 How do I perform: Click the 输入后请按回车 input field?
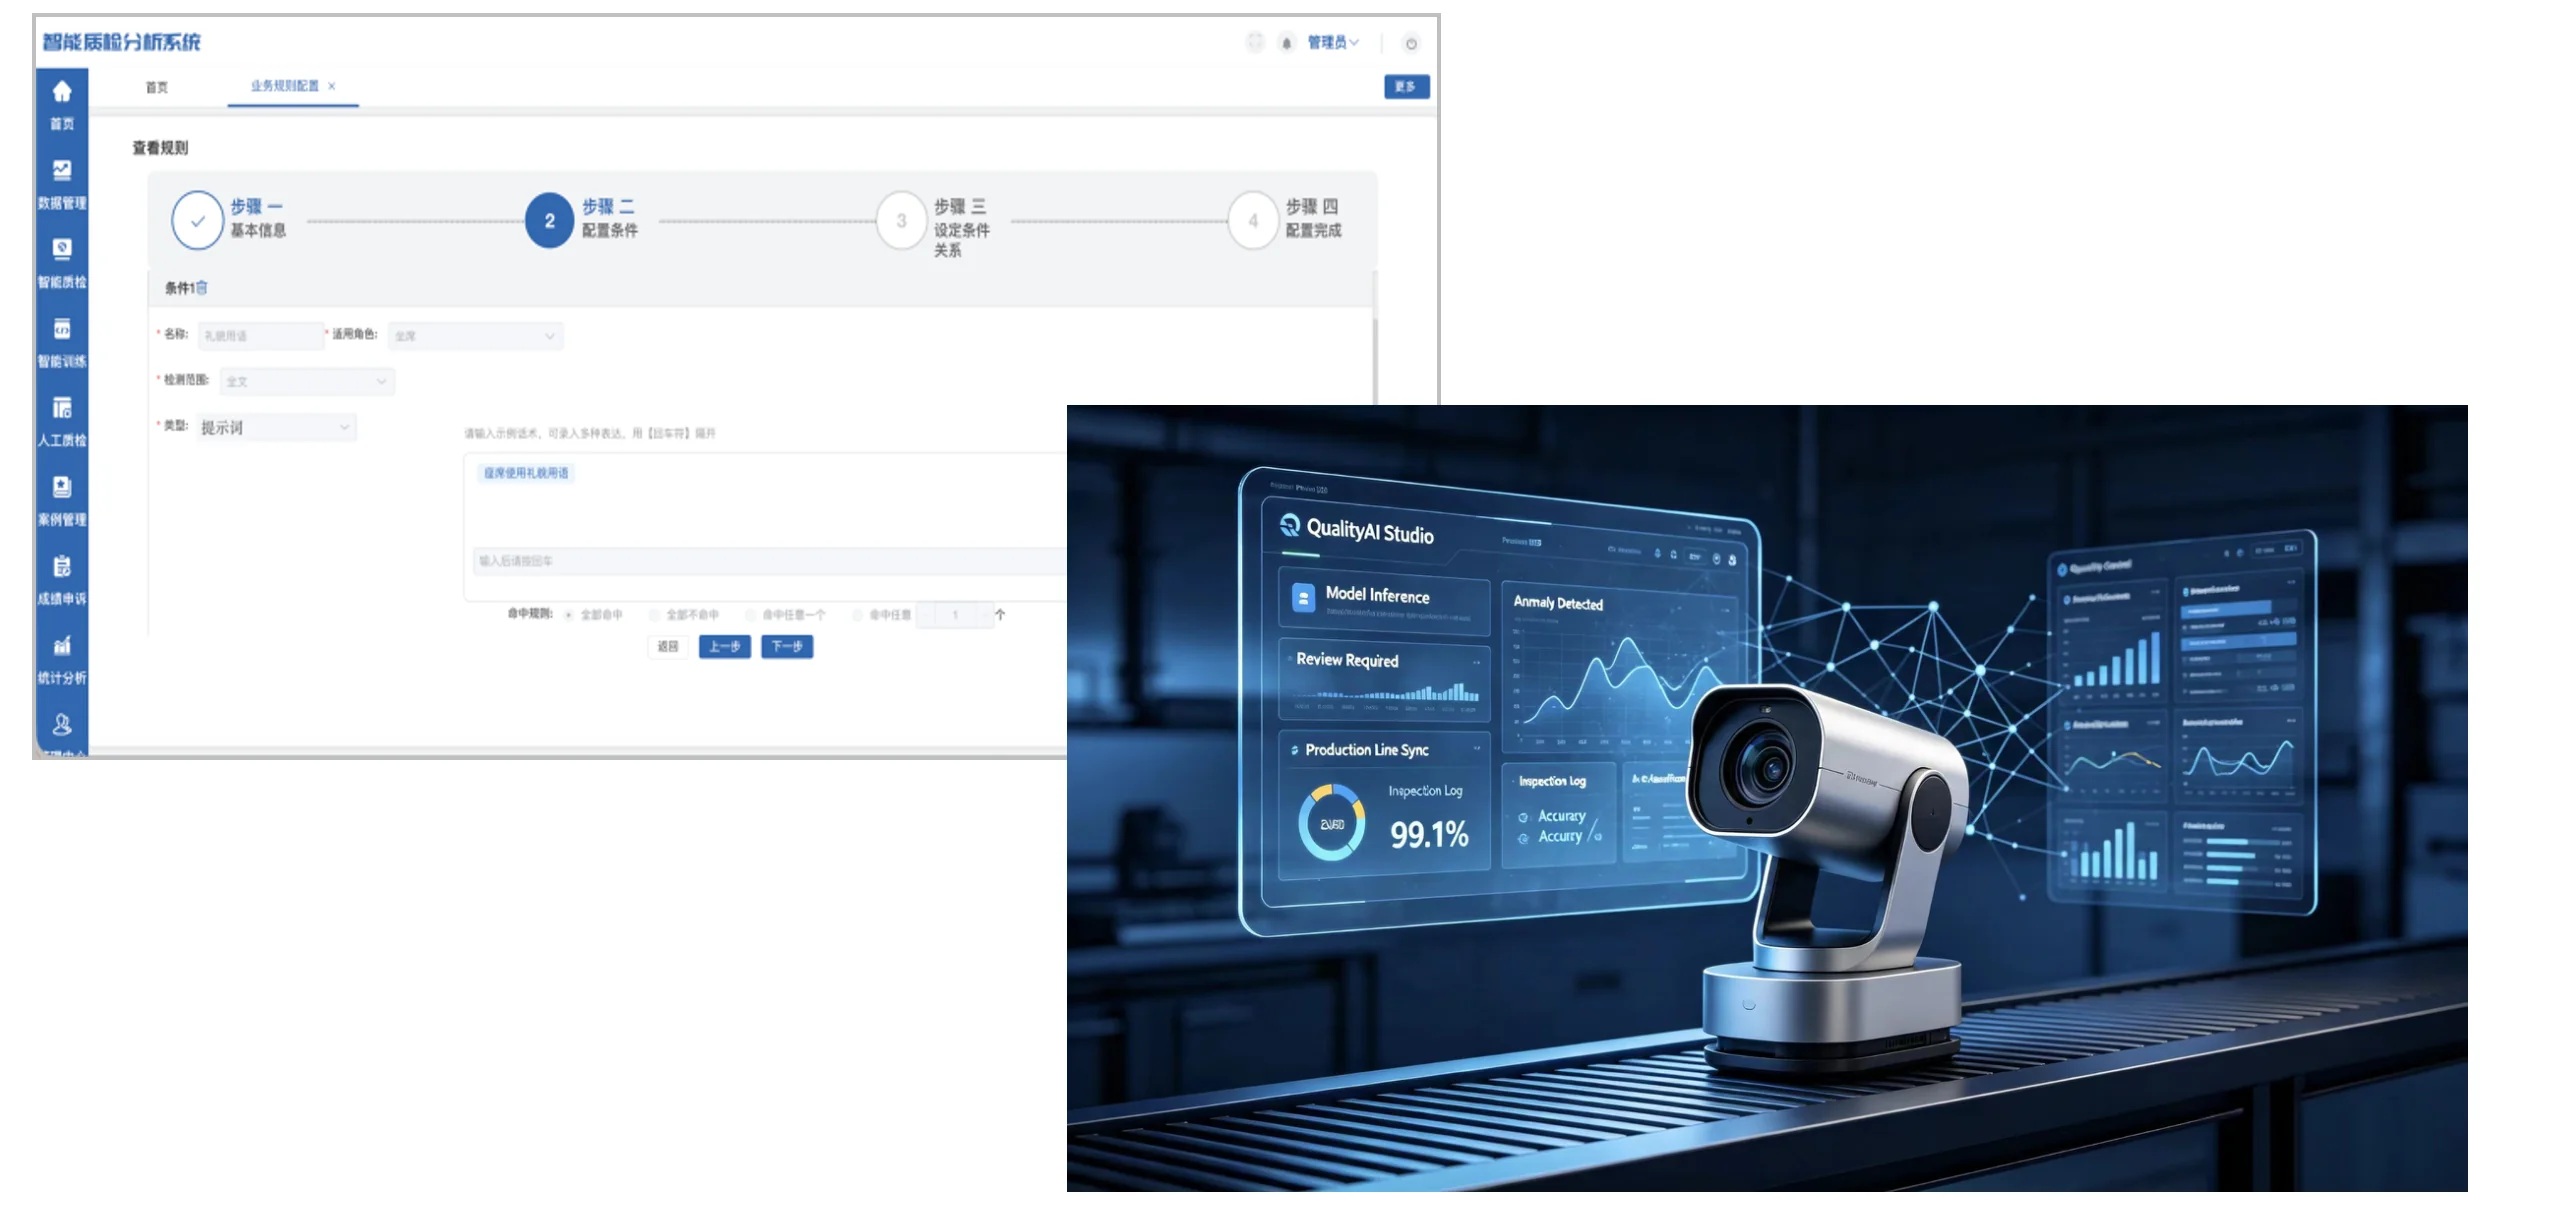[x=770, y=561]
